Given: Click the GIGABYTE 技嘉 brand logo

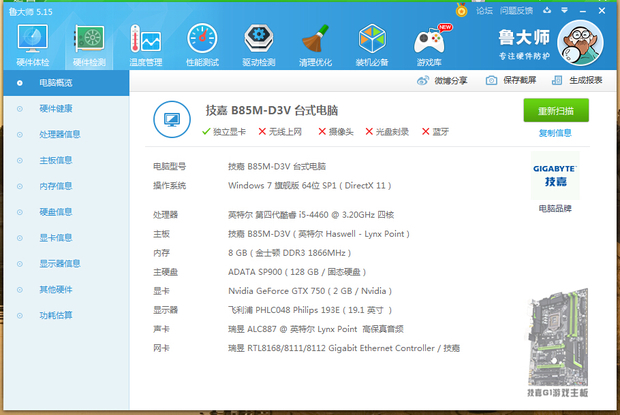Looking at the screenshot, I should point(555,175).
